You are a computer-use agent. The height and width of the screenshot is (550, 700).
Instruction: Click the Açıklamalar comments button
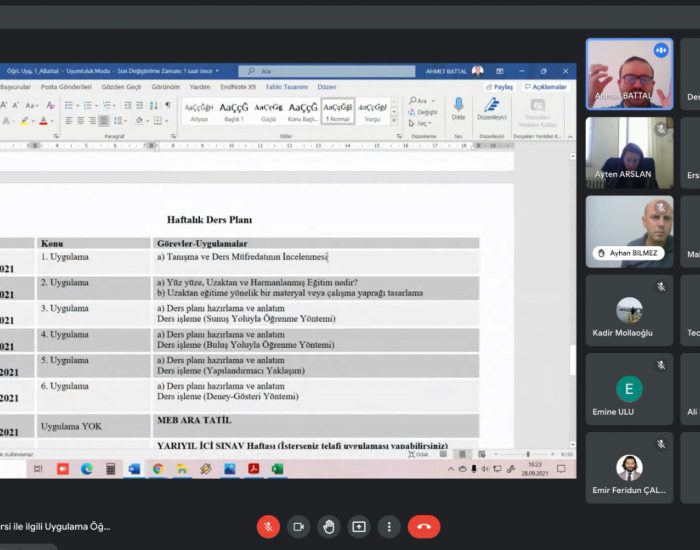click(546, 87)
